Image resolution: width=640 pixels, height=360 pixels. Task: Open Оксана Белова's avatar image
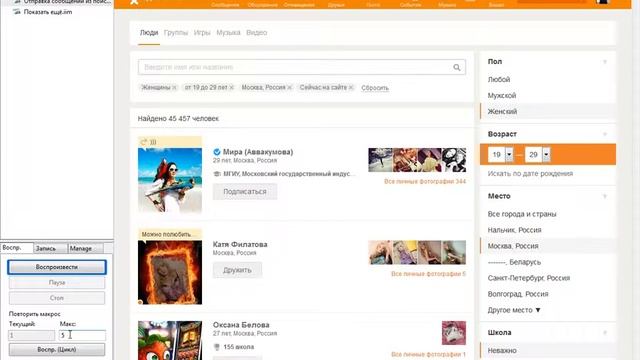point(170,340)
